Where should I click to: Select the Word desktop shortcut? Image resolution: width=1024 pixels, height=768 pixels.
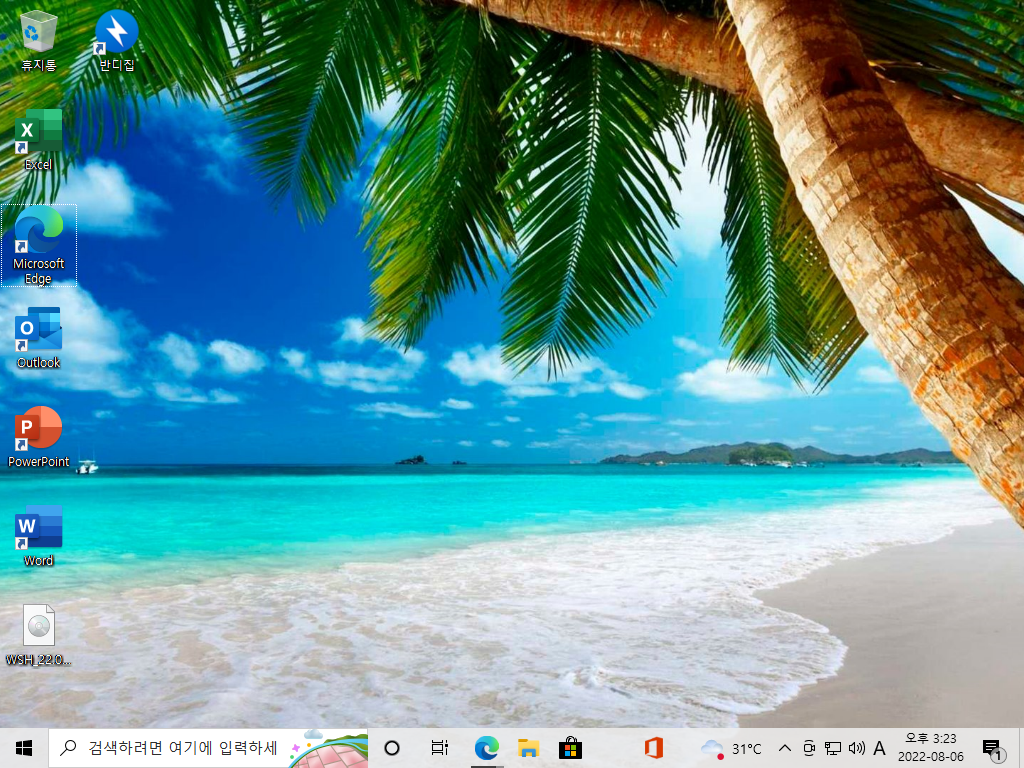(39, 536)
